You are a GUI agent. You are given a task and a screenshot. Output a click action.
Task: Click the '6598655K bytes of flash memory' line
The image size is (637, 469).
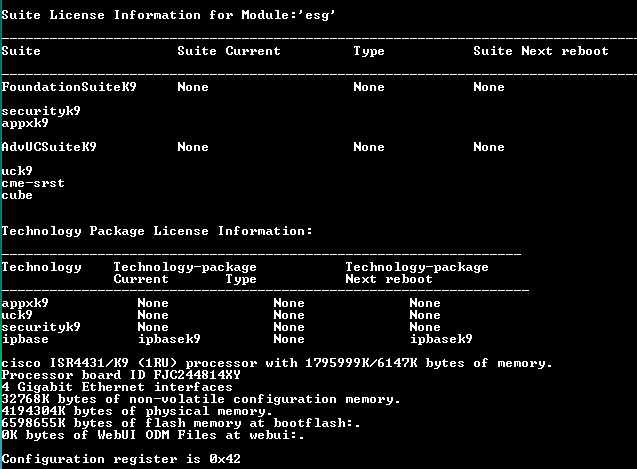181,423
